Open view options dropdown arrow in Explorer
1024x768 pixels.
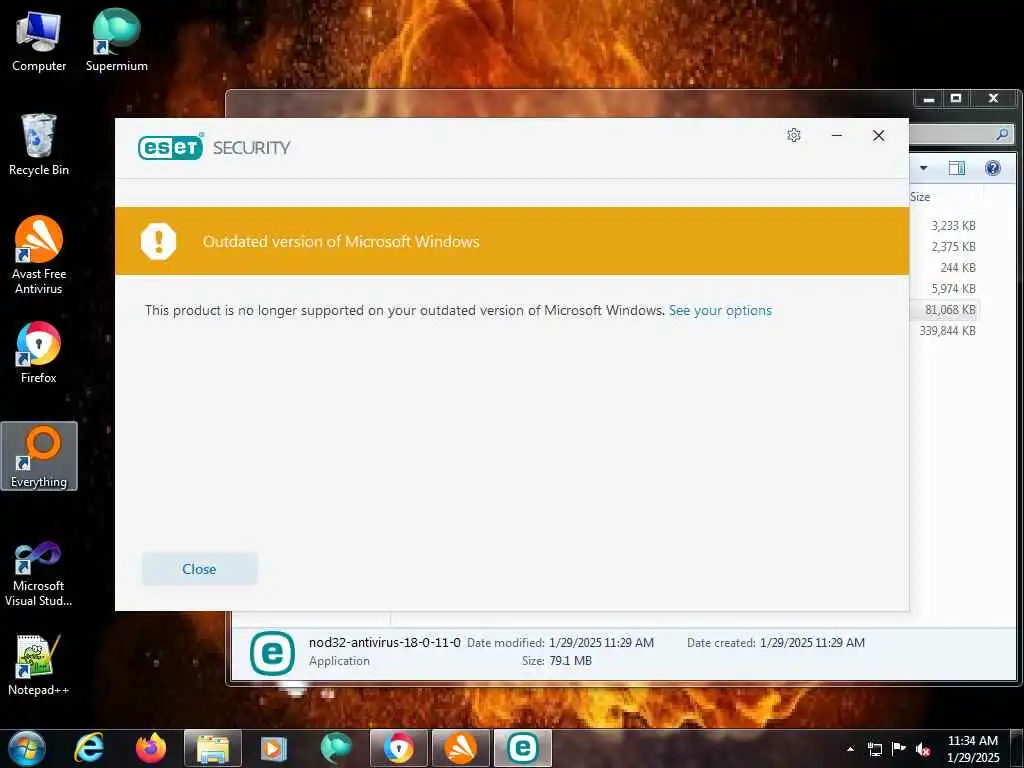(x=923, y=168)
